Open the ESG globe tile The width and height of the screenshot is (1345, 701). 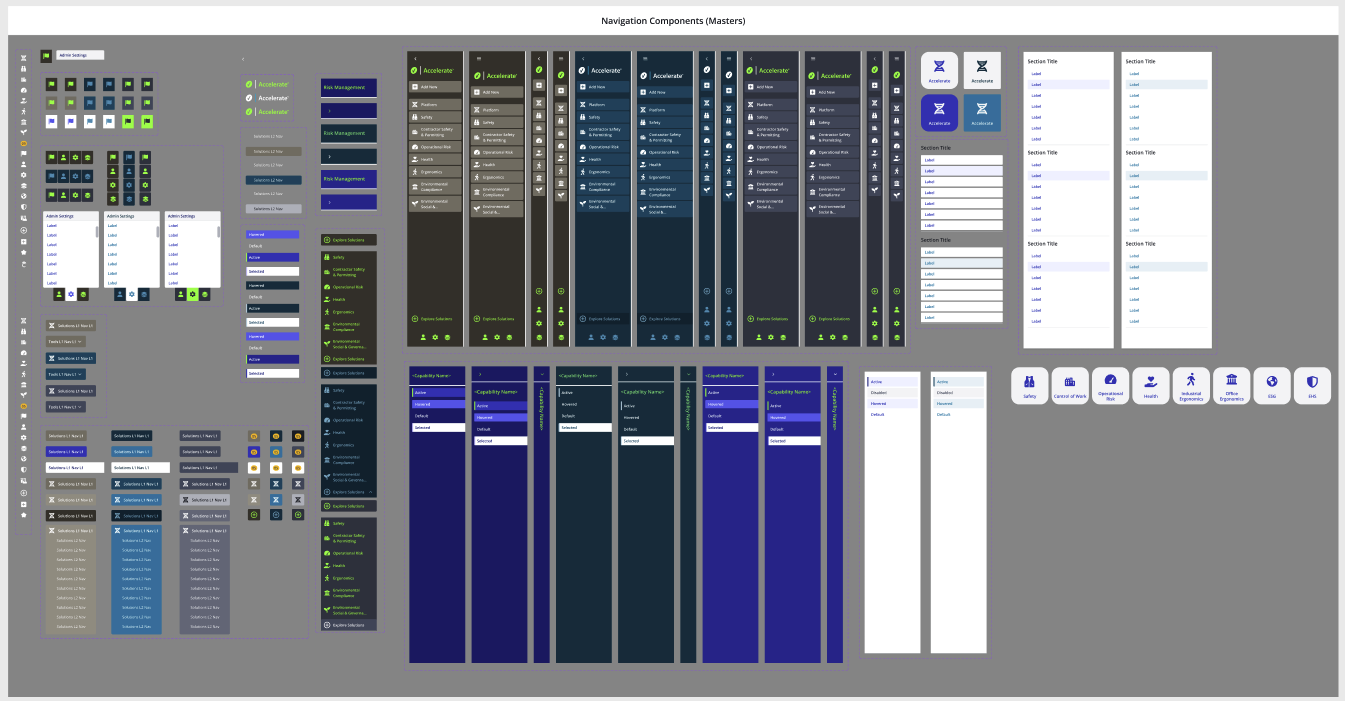point(1272,386)
